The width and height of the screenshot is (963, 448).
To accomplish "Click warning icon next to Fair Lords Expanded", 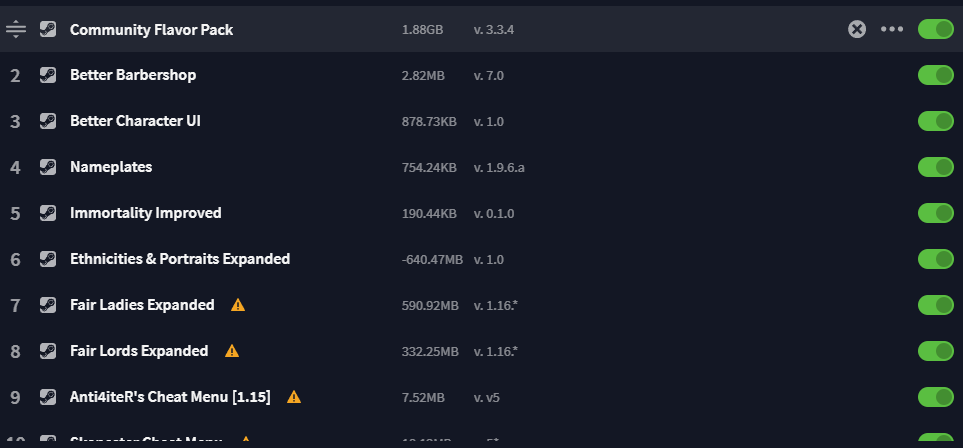I will [x=232, y=351].
